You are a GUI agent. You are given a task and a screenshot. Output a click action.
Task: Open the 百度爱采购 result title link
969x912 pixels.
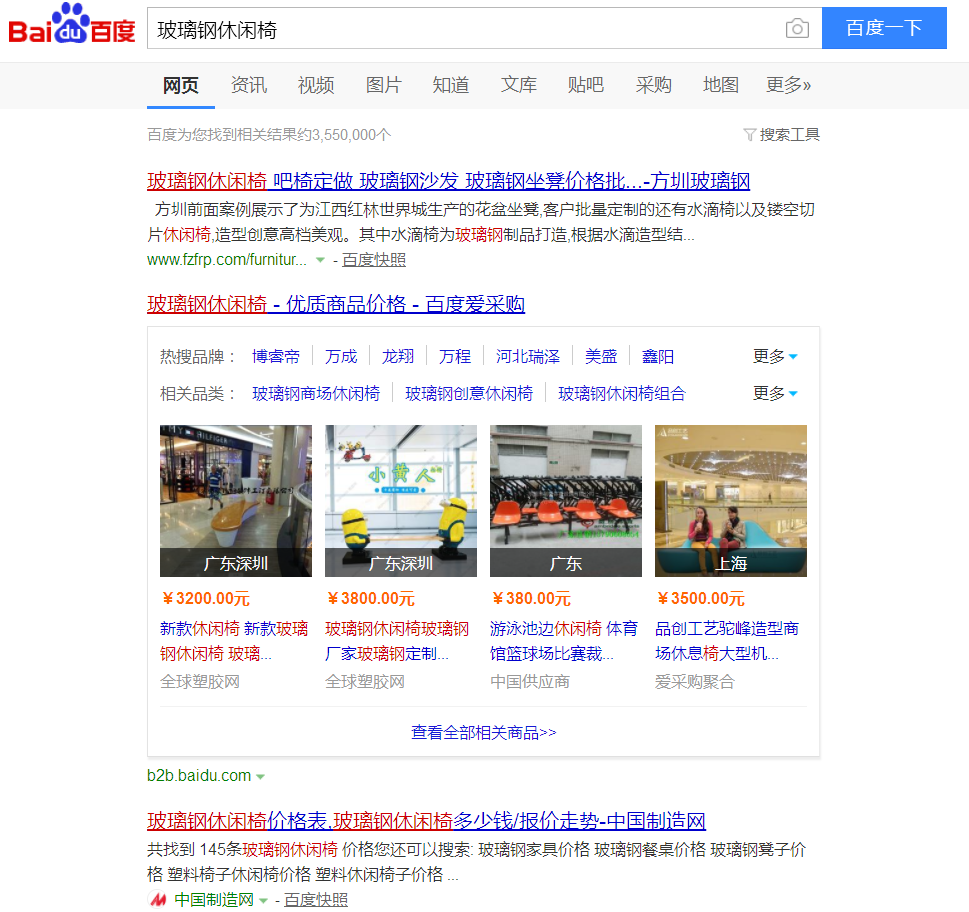click(336, 304)
